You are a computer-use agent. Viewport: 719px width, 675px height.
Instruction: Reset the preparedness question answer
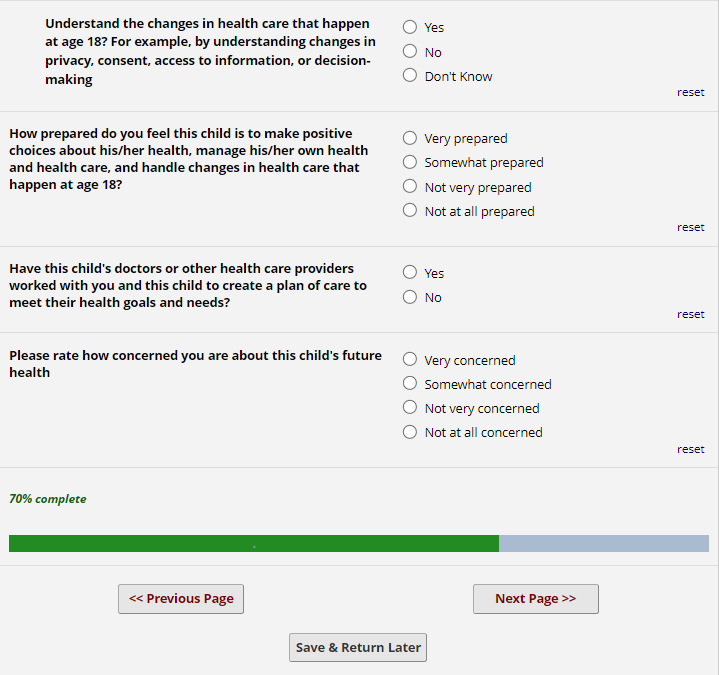(690, 227)
